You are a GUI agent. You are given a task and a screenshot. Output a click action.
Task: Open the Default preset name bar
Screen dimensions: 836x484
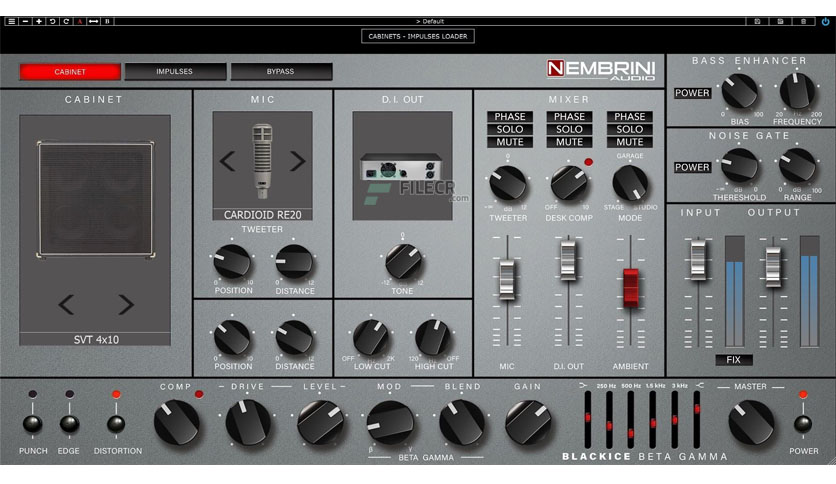(430, 21)
